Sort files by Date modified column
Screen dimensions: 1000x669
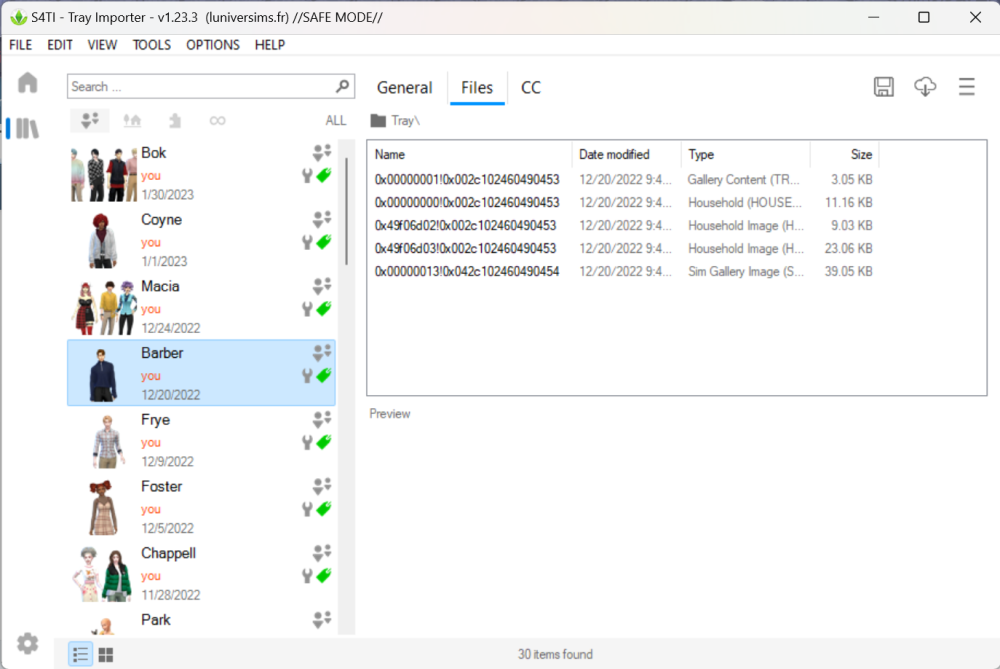click(626, 154)
